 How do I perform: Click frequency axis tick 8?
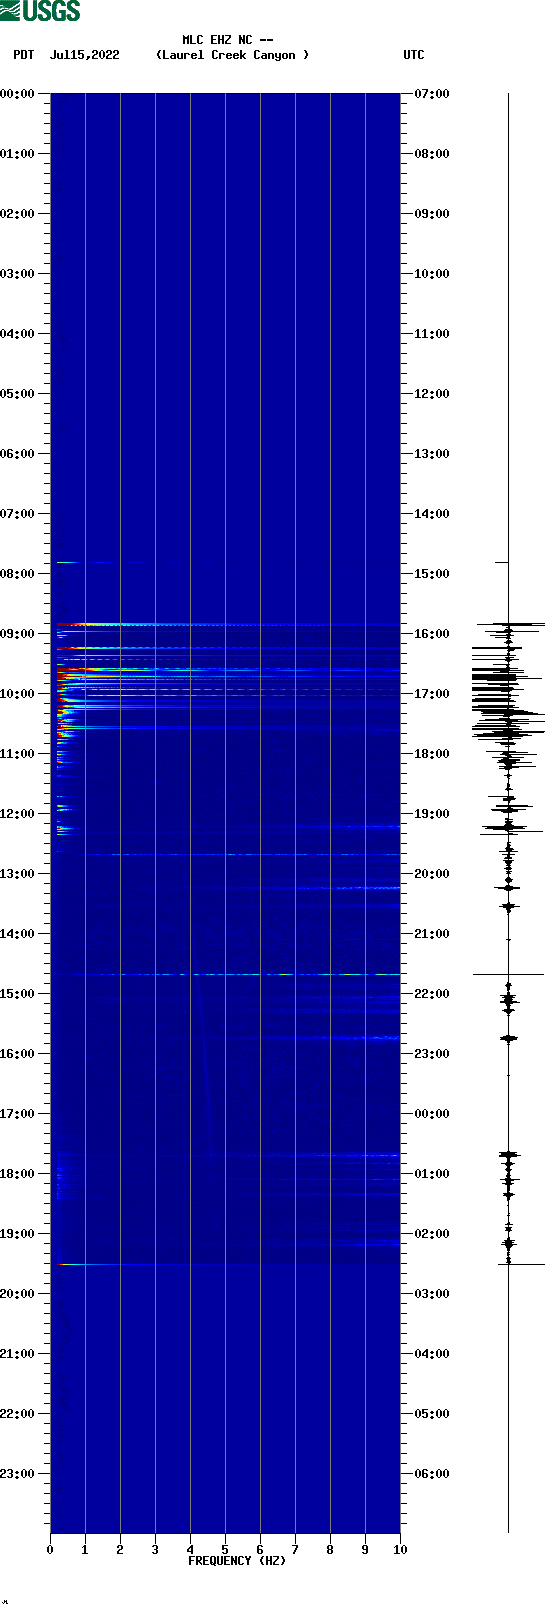330,1550
